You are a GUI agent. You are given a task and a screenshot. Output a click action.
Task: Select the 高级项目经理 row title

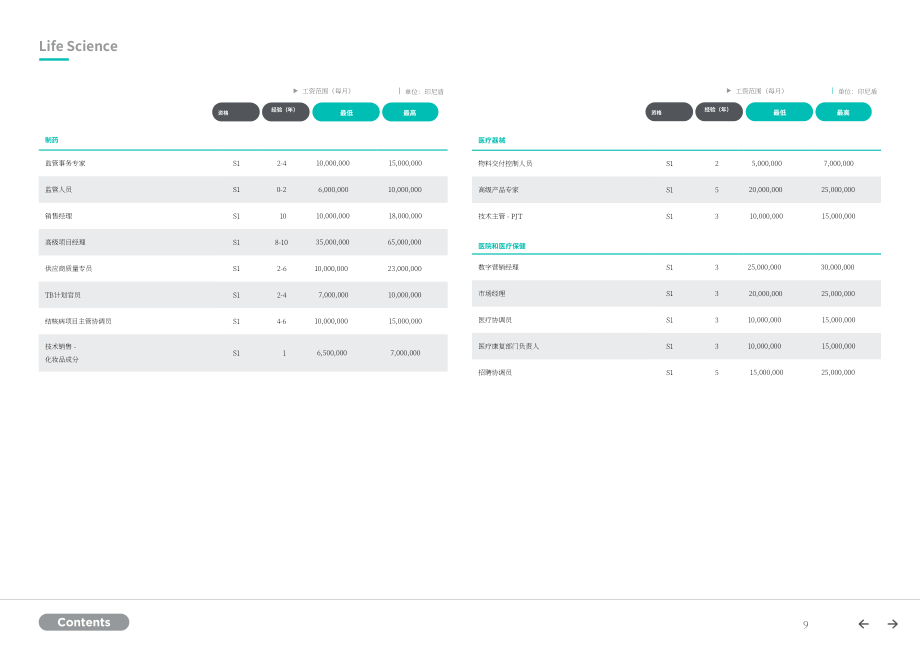click(x=65, y=242)
